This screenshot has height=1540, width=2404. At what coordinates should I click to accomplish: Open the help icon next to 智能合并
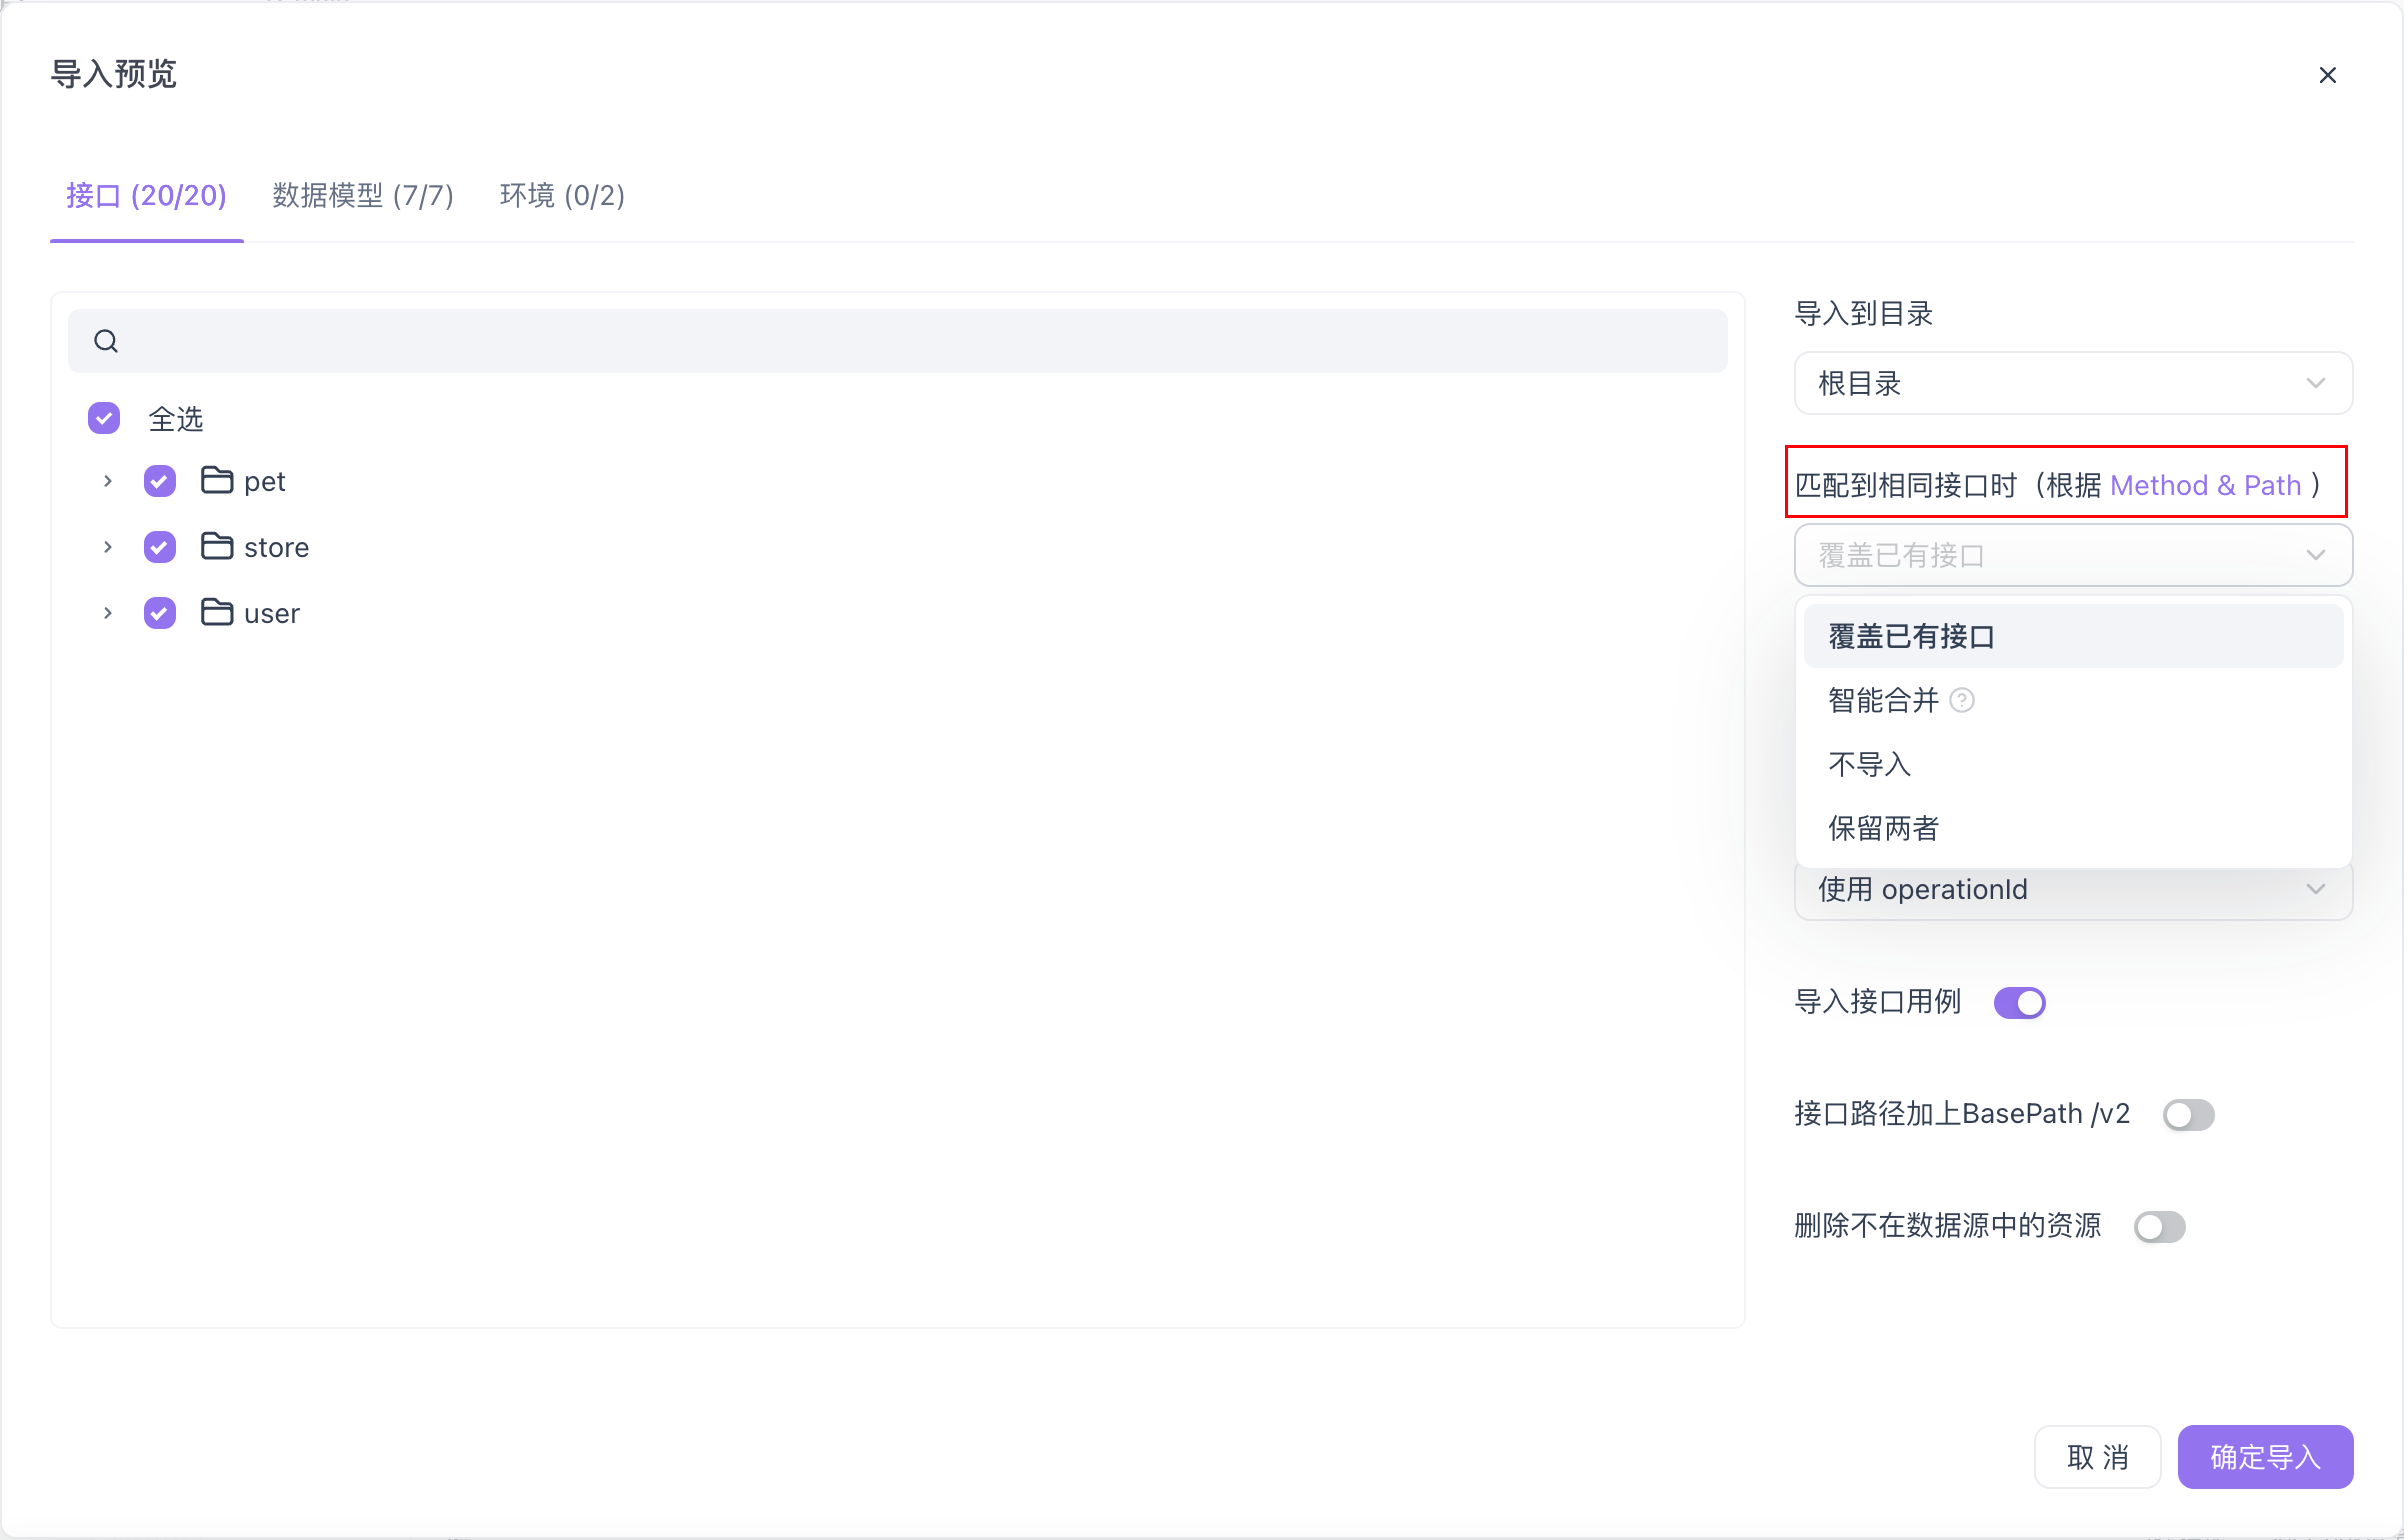(x=1963, y=700)
